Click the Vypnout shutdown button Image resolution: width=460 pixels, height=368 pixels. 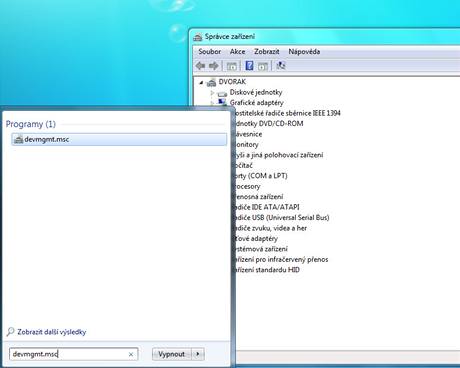172,354
